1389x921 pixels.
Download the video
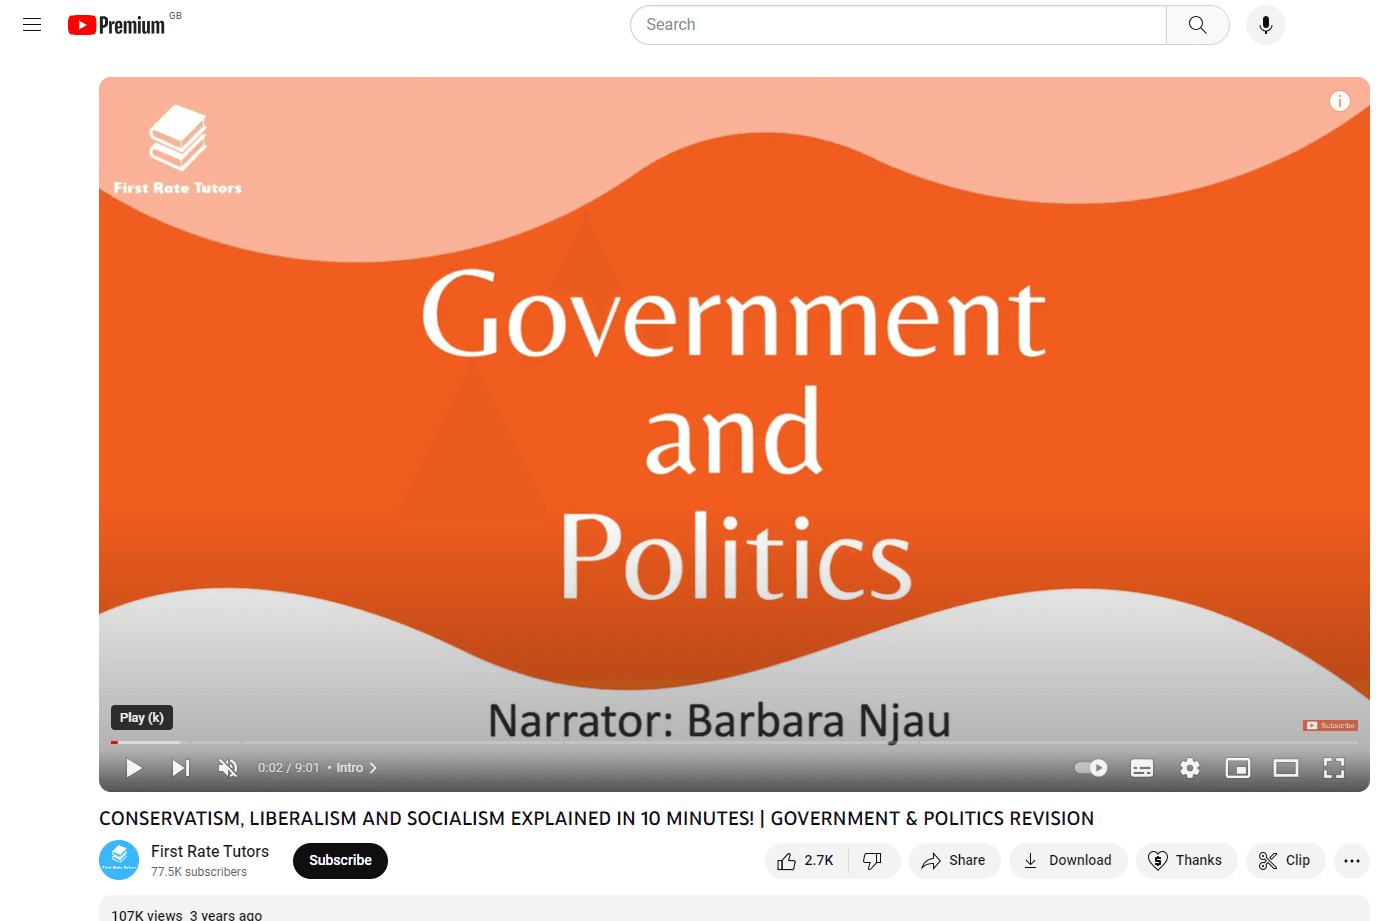tap(1068, 861)
